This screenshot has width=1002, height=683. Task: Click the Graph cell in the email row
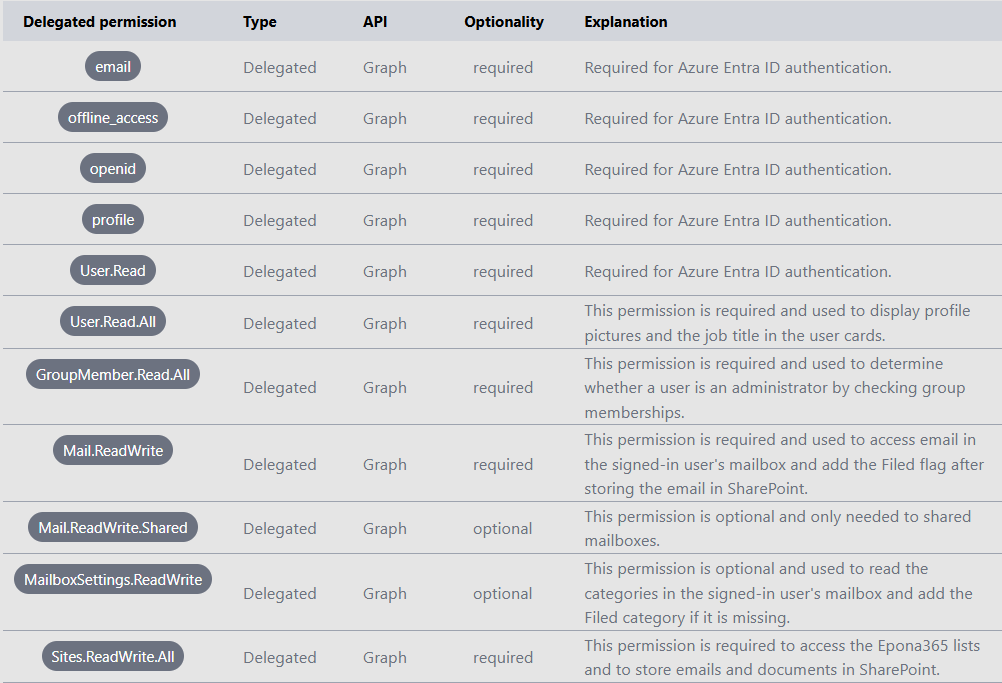click(x=385, y=68)
